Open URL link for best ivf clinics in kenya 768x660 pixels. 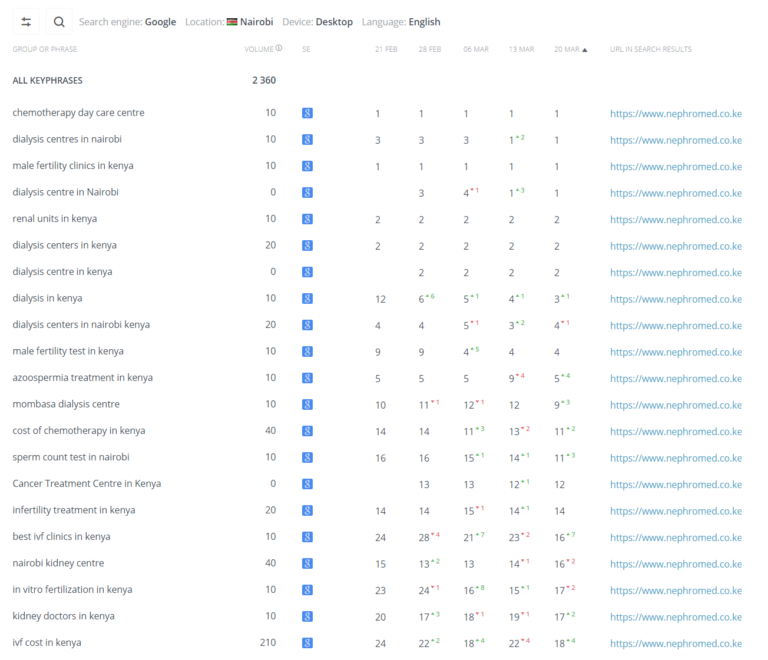click(x=675, y=537)
